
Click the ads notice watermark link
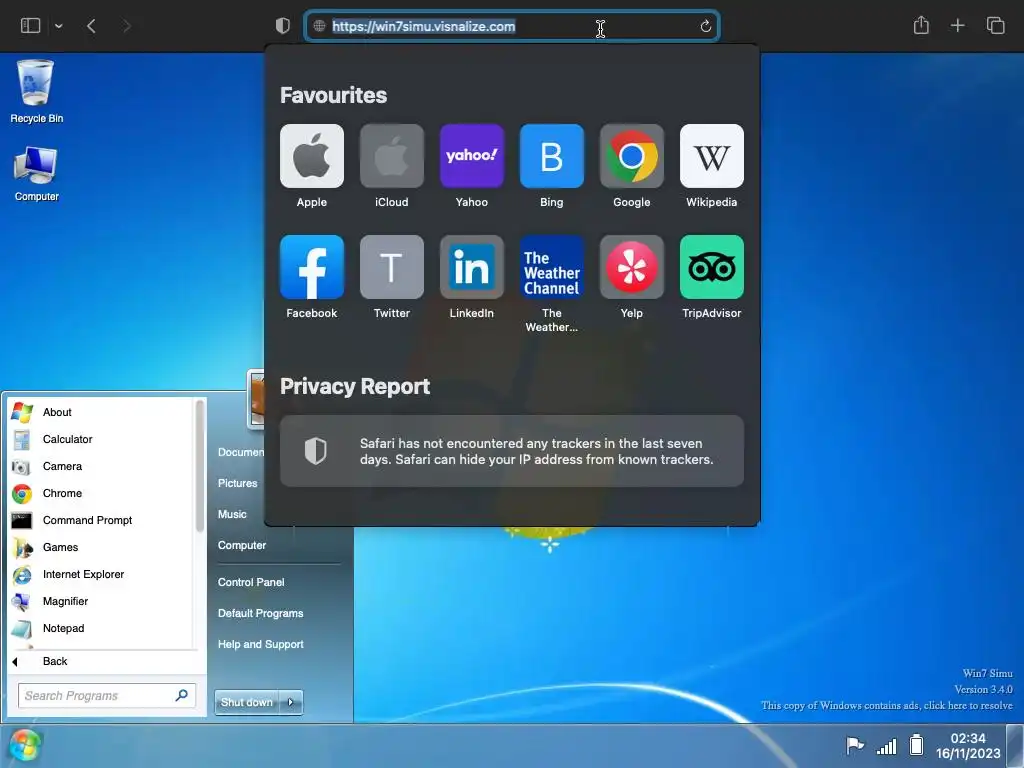pos(887,705)
